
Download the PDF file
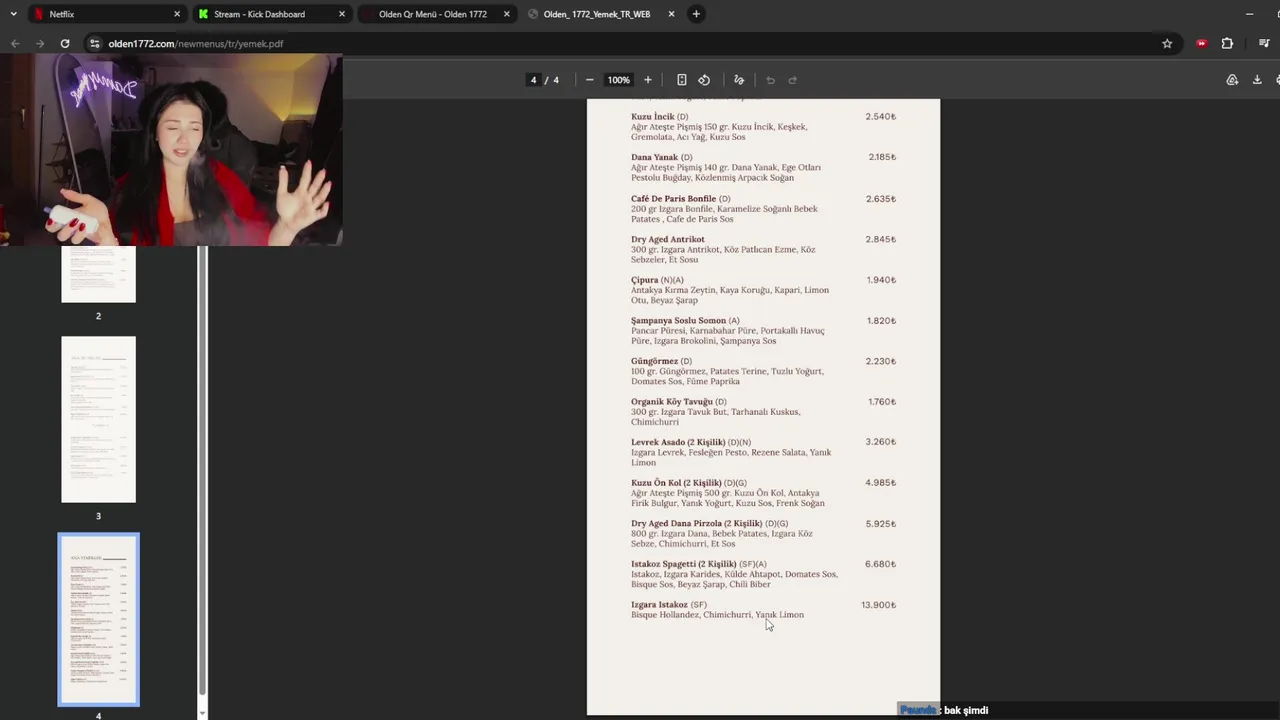[1257, 80]
